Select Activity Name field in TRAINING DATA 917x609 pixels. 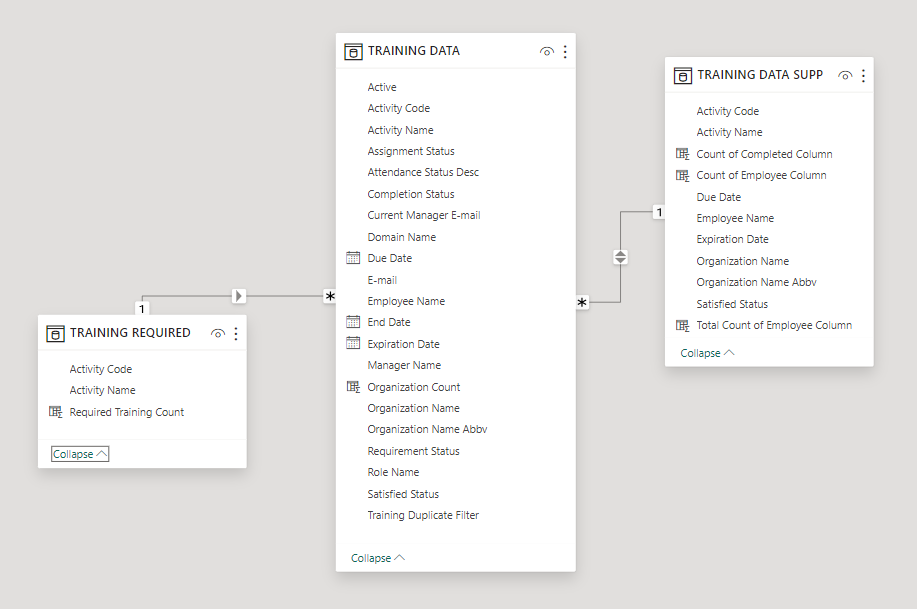pos(400,130)
